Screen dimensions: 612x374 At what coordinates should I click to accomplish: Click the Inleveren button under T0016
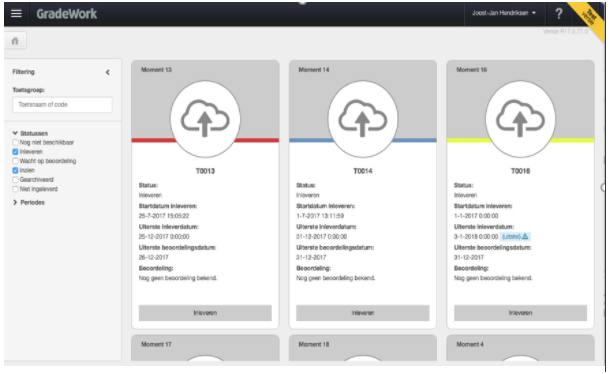[520, 313]
